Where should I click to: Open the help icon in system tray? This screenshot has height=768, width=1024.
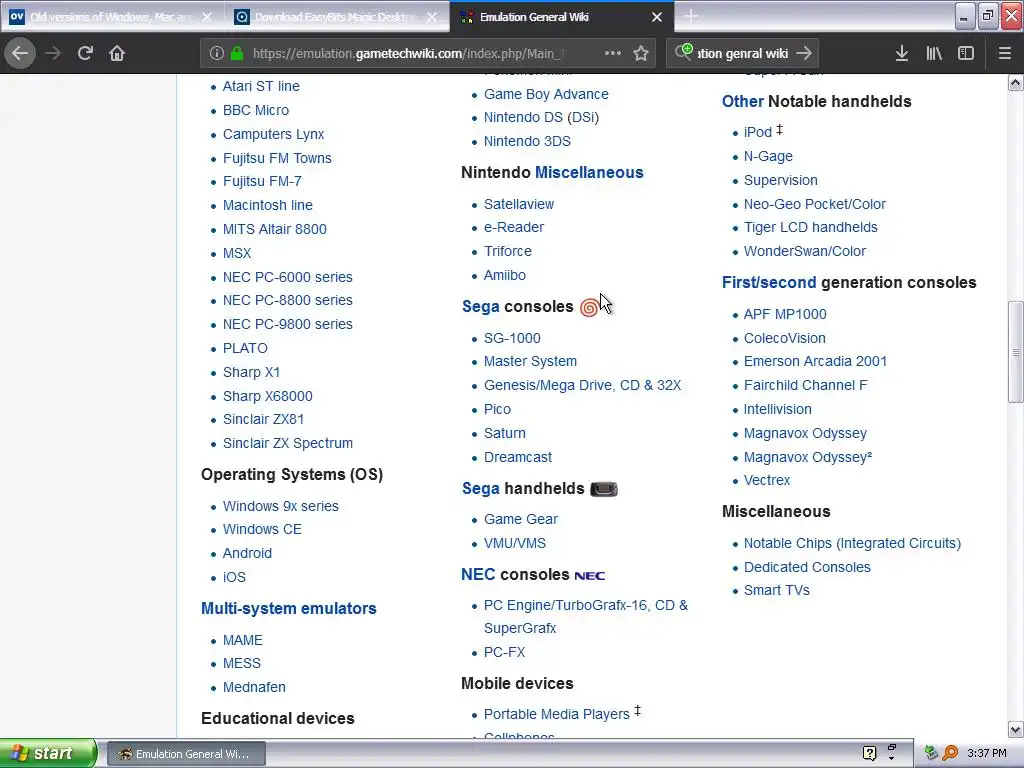869,753
